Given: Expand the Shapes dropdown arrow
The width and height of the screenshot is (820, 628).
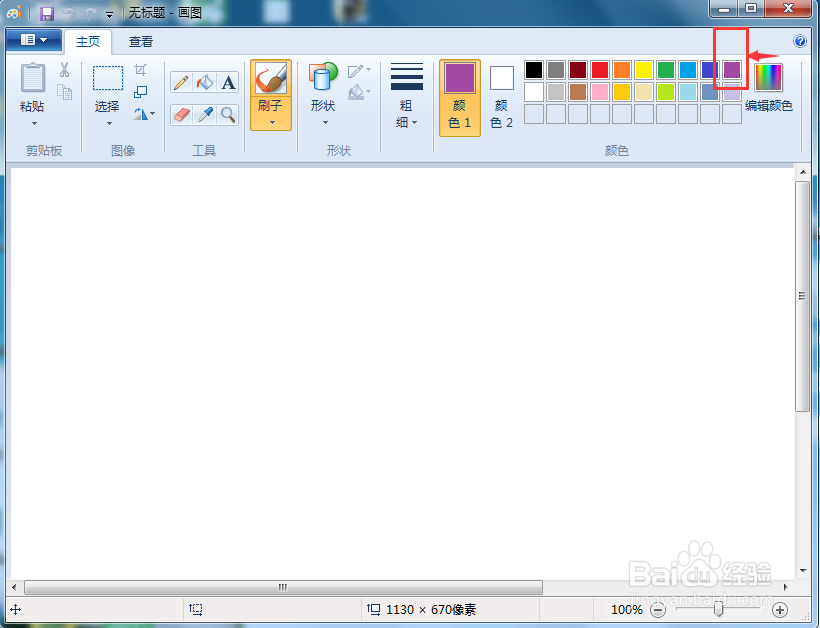Looking at the screenshot, I should 325,122.
